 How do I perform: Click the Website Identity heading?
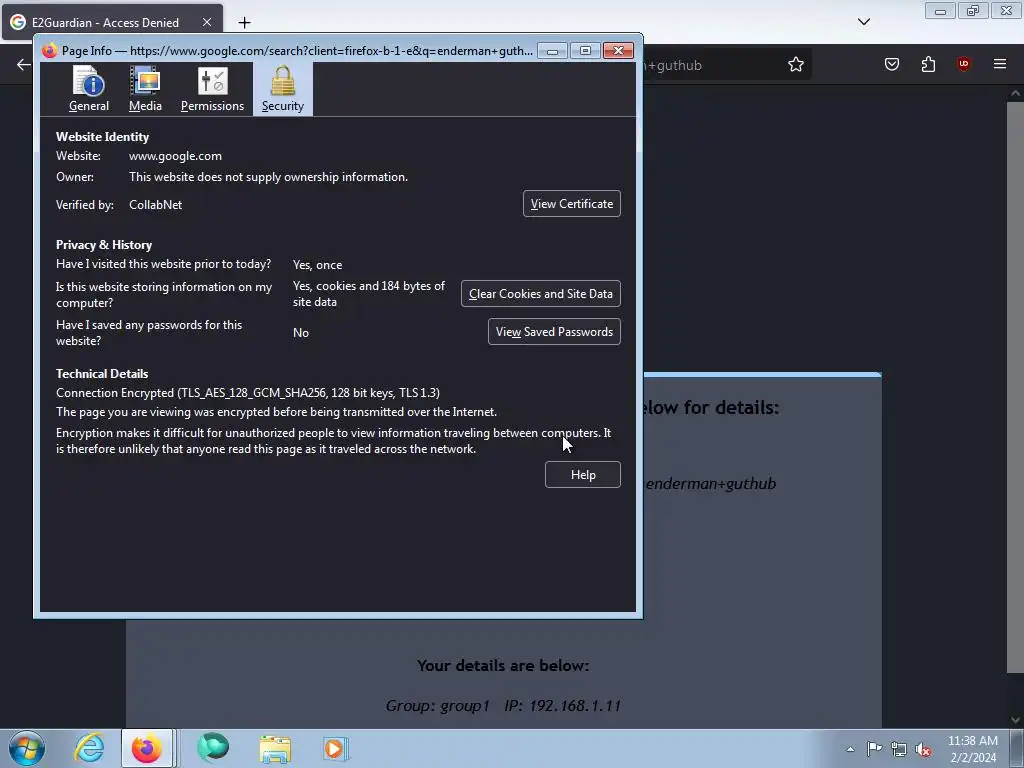pyautogui.click(x=103, y=136)
